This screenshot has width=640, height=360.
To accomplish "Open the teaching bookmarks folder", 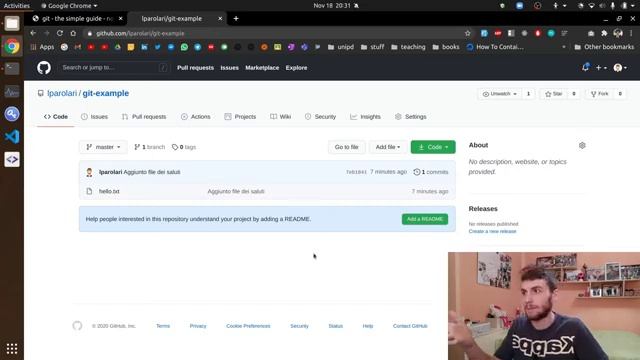I will (x=408, y=47).
